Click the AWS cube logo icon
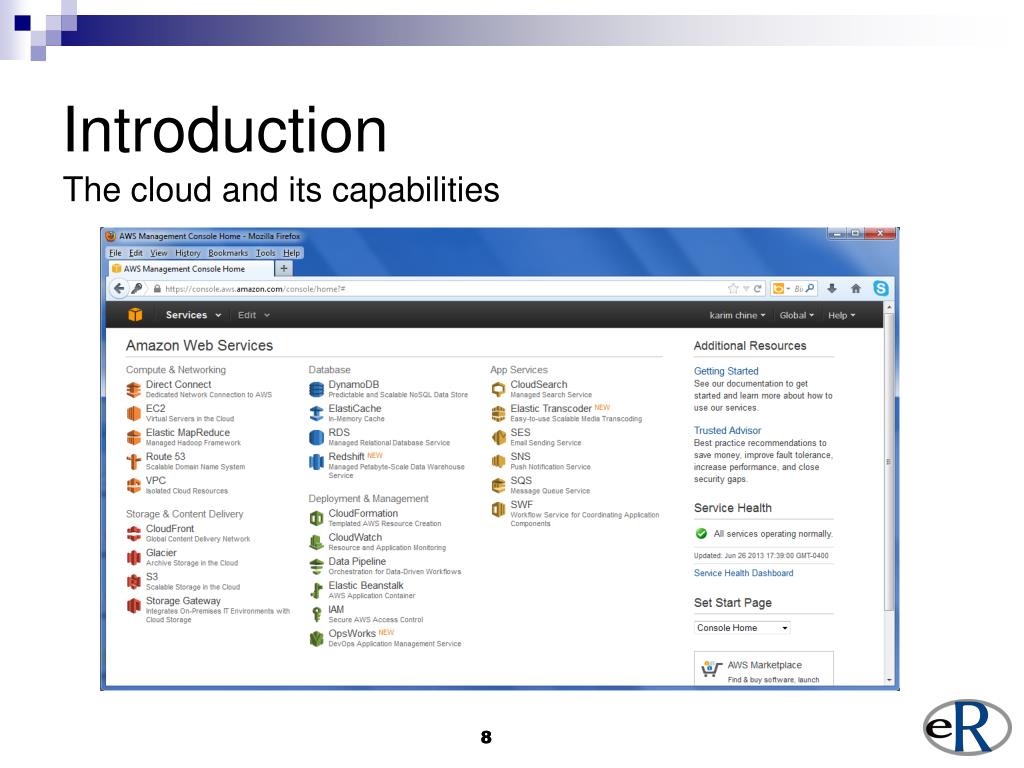The image size is (1024, 768). 135,315
